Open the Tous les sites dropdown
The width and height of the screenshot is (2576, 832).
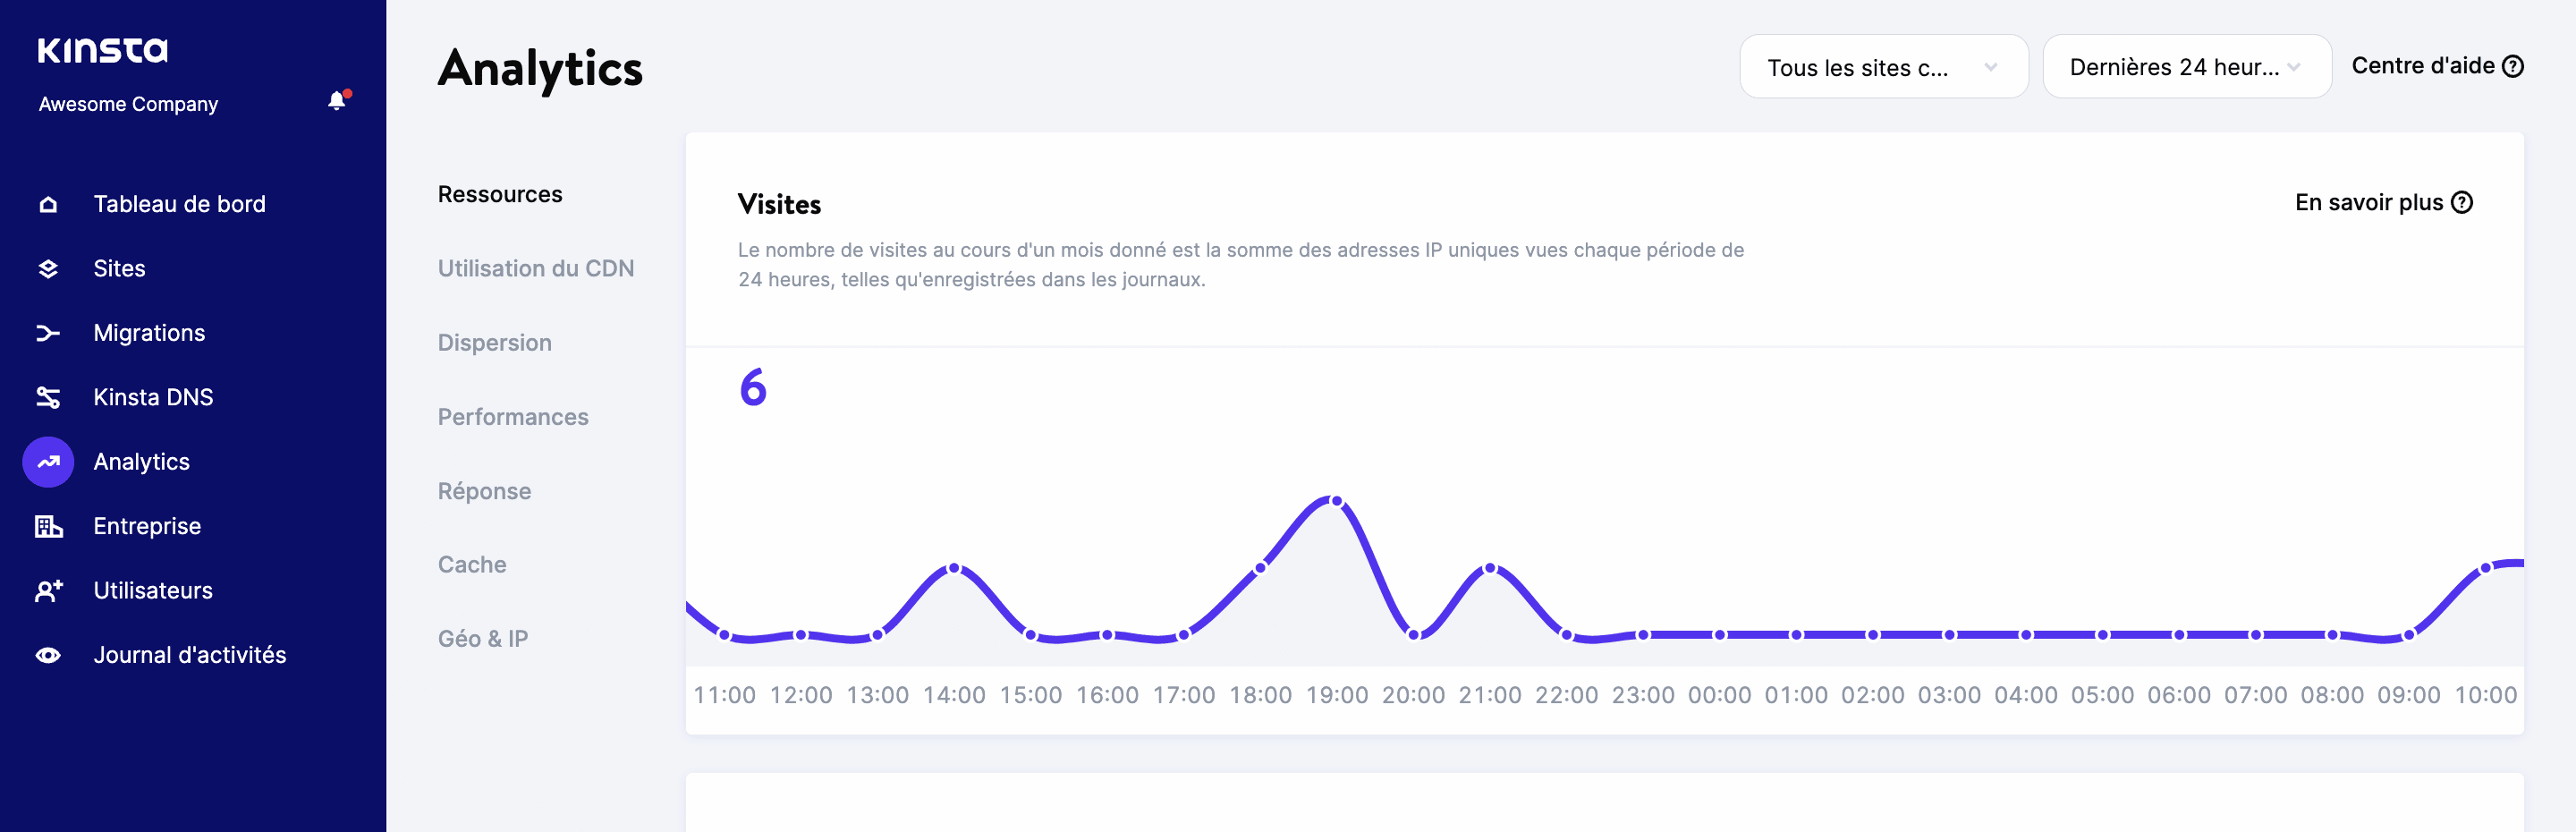point(1882,66)
